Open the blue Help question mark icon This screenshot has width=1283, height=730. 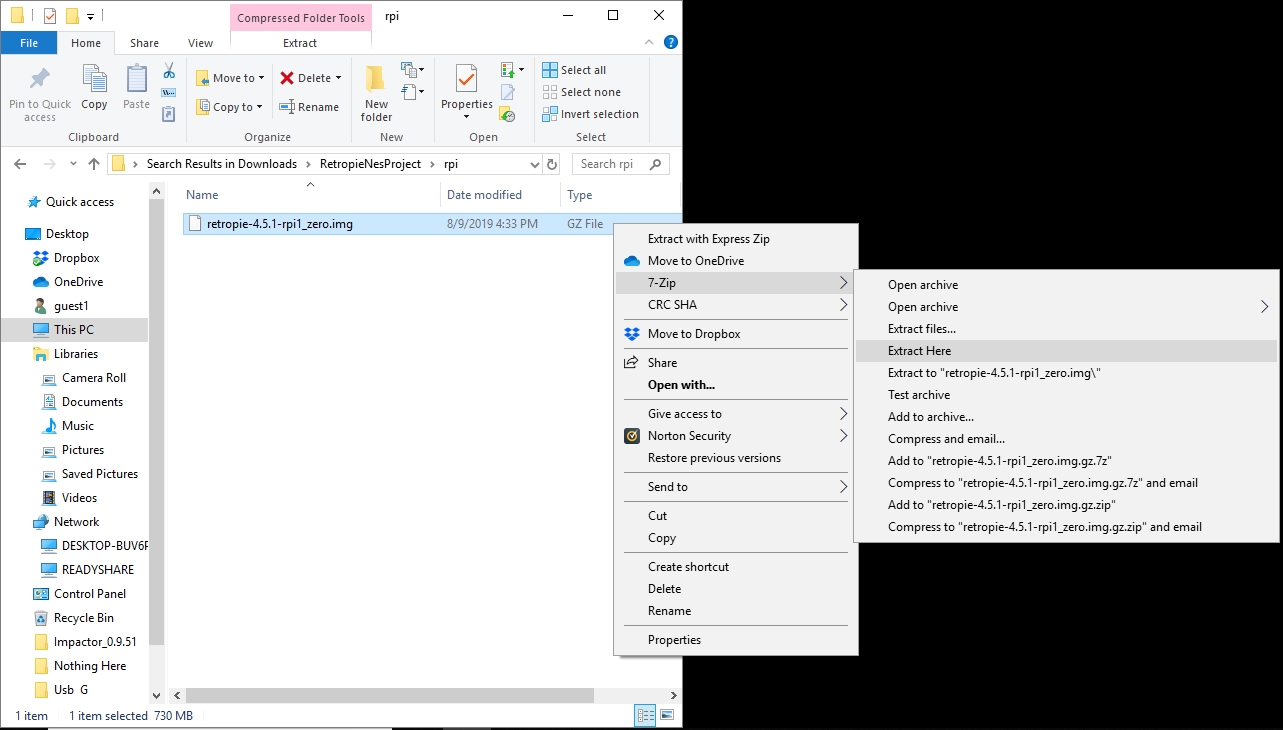pyautogui.click(x=671, y=43)
